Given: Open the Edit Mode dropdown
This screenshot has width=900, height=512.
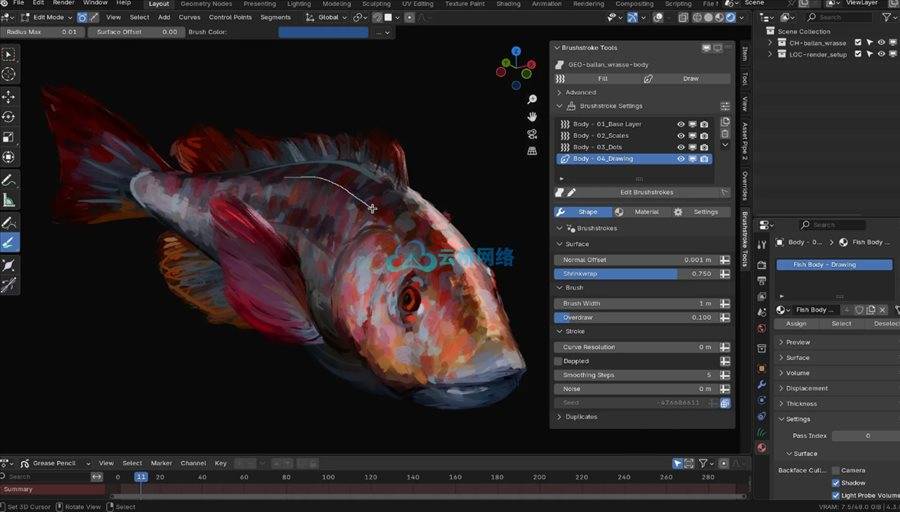Looking at the screenshot, I should point(47,17).
